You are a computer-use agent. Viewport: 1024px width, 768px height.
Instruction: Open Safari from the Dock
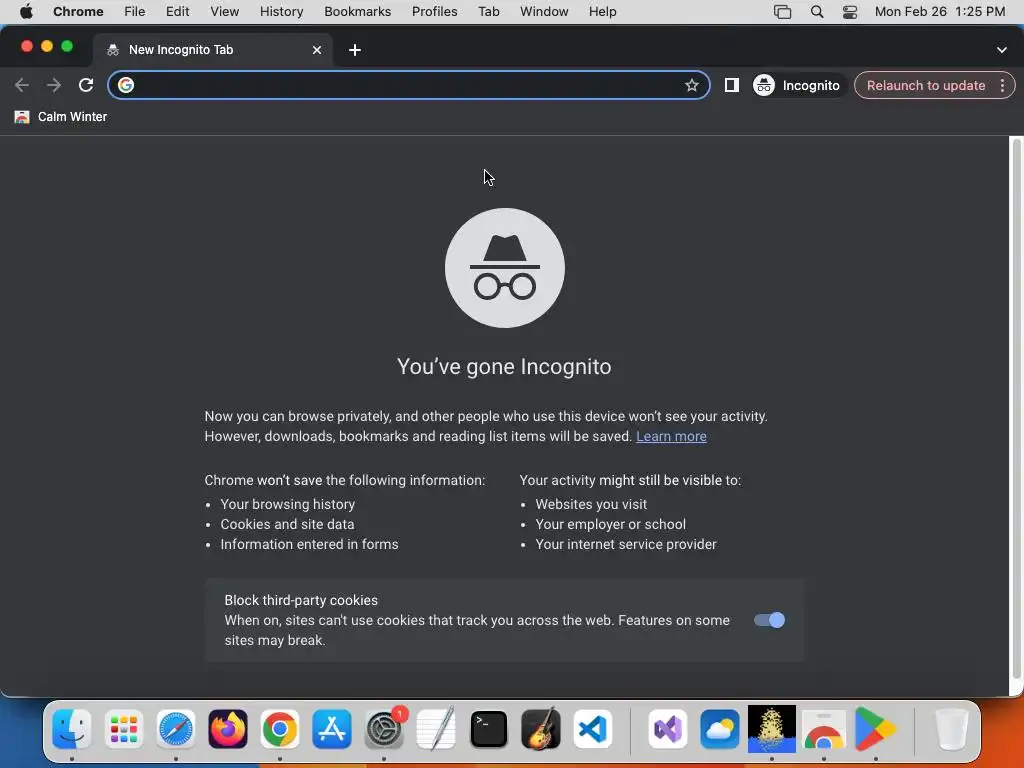(x=176, y=729)
